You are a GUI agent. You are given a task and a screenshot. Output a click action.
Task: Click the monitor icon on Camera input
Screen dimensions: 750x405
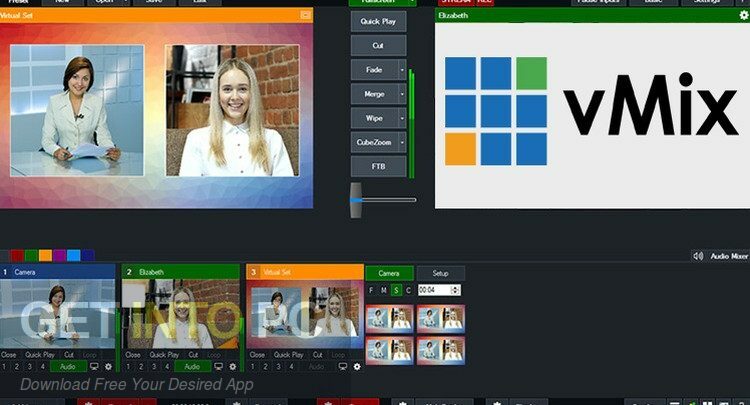(94, 367)
